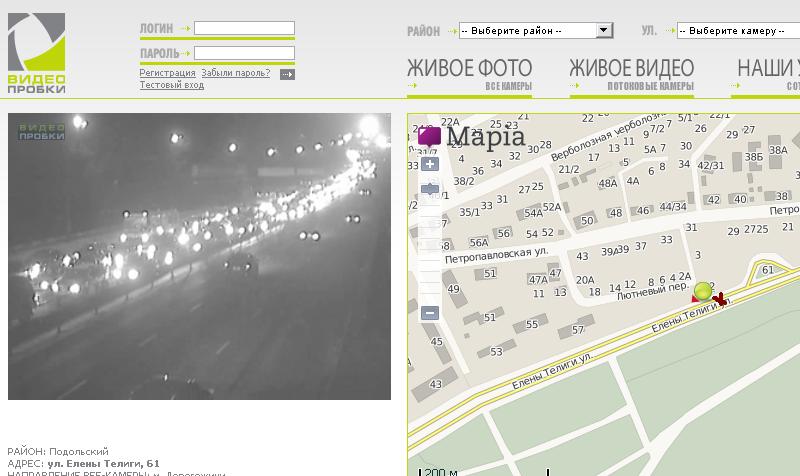Zoom in the map with plus button

pyautogui.click(x=430, y=164)
